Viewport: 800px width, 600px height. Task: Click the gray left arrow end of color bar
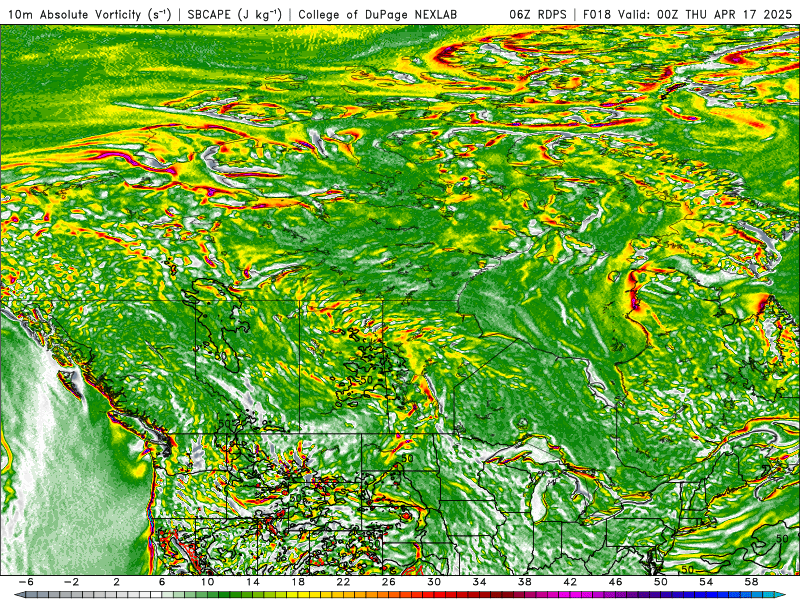(x=19, y=595)
